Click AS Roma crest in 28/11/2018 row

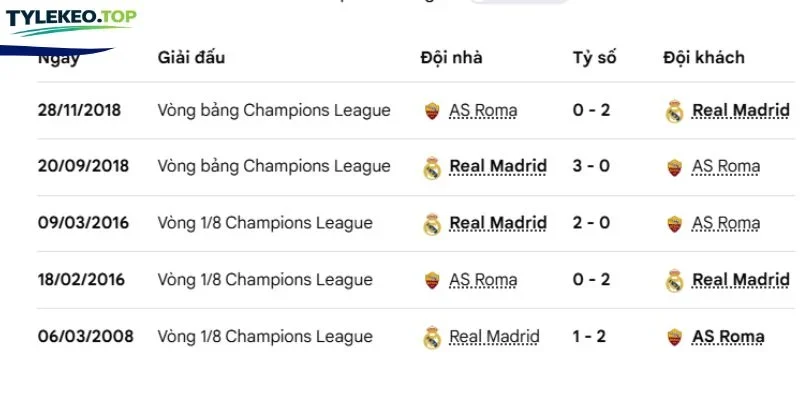pyautogui.click(x=432, y=111)
